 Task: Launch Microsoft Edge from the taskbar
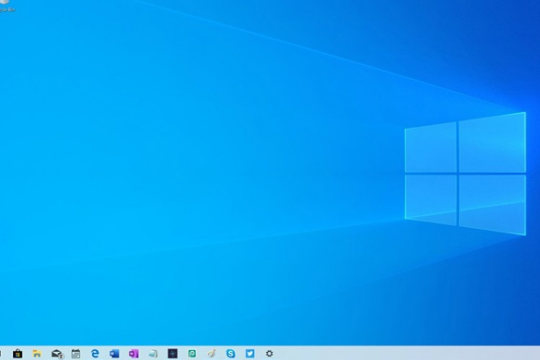click(95, 353)
